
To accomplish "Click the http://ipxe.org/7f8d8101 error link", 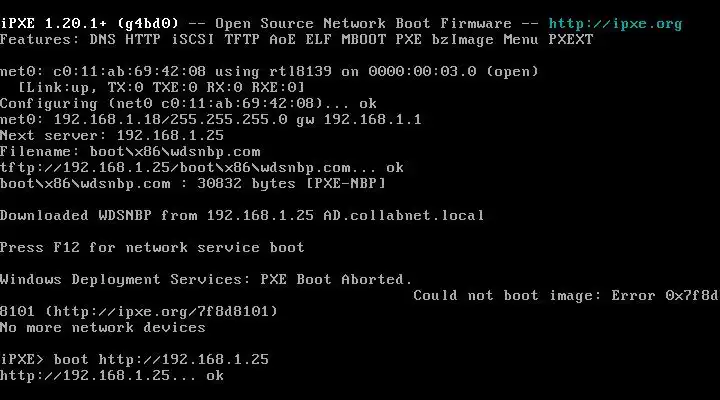I will [161, 312].
